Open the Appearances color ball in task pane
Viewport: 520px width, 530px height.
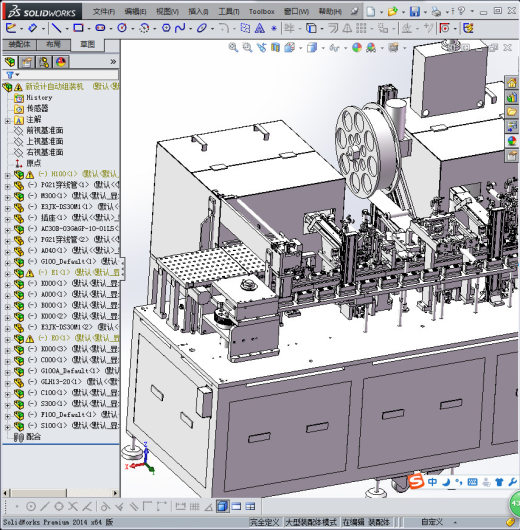(x=512, y=141)
